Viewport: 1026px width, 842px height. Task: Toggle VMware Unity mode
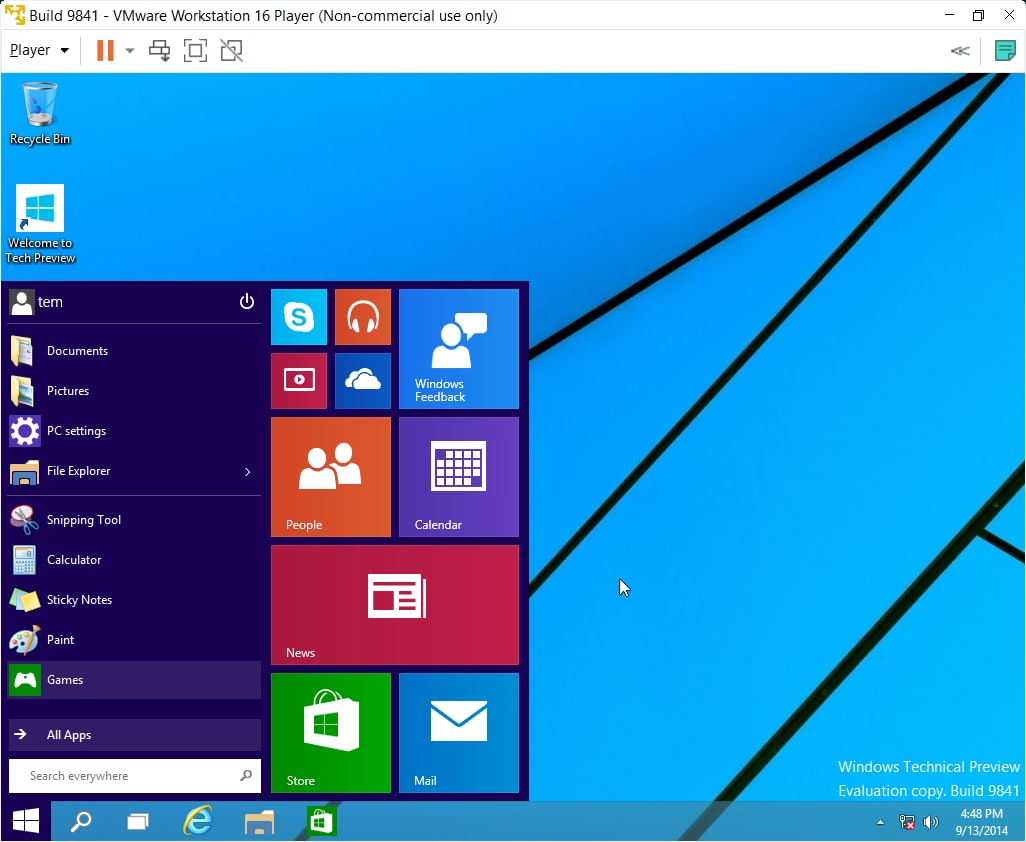[231, 50]
